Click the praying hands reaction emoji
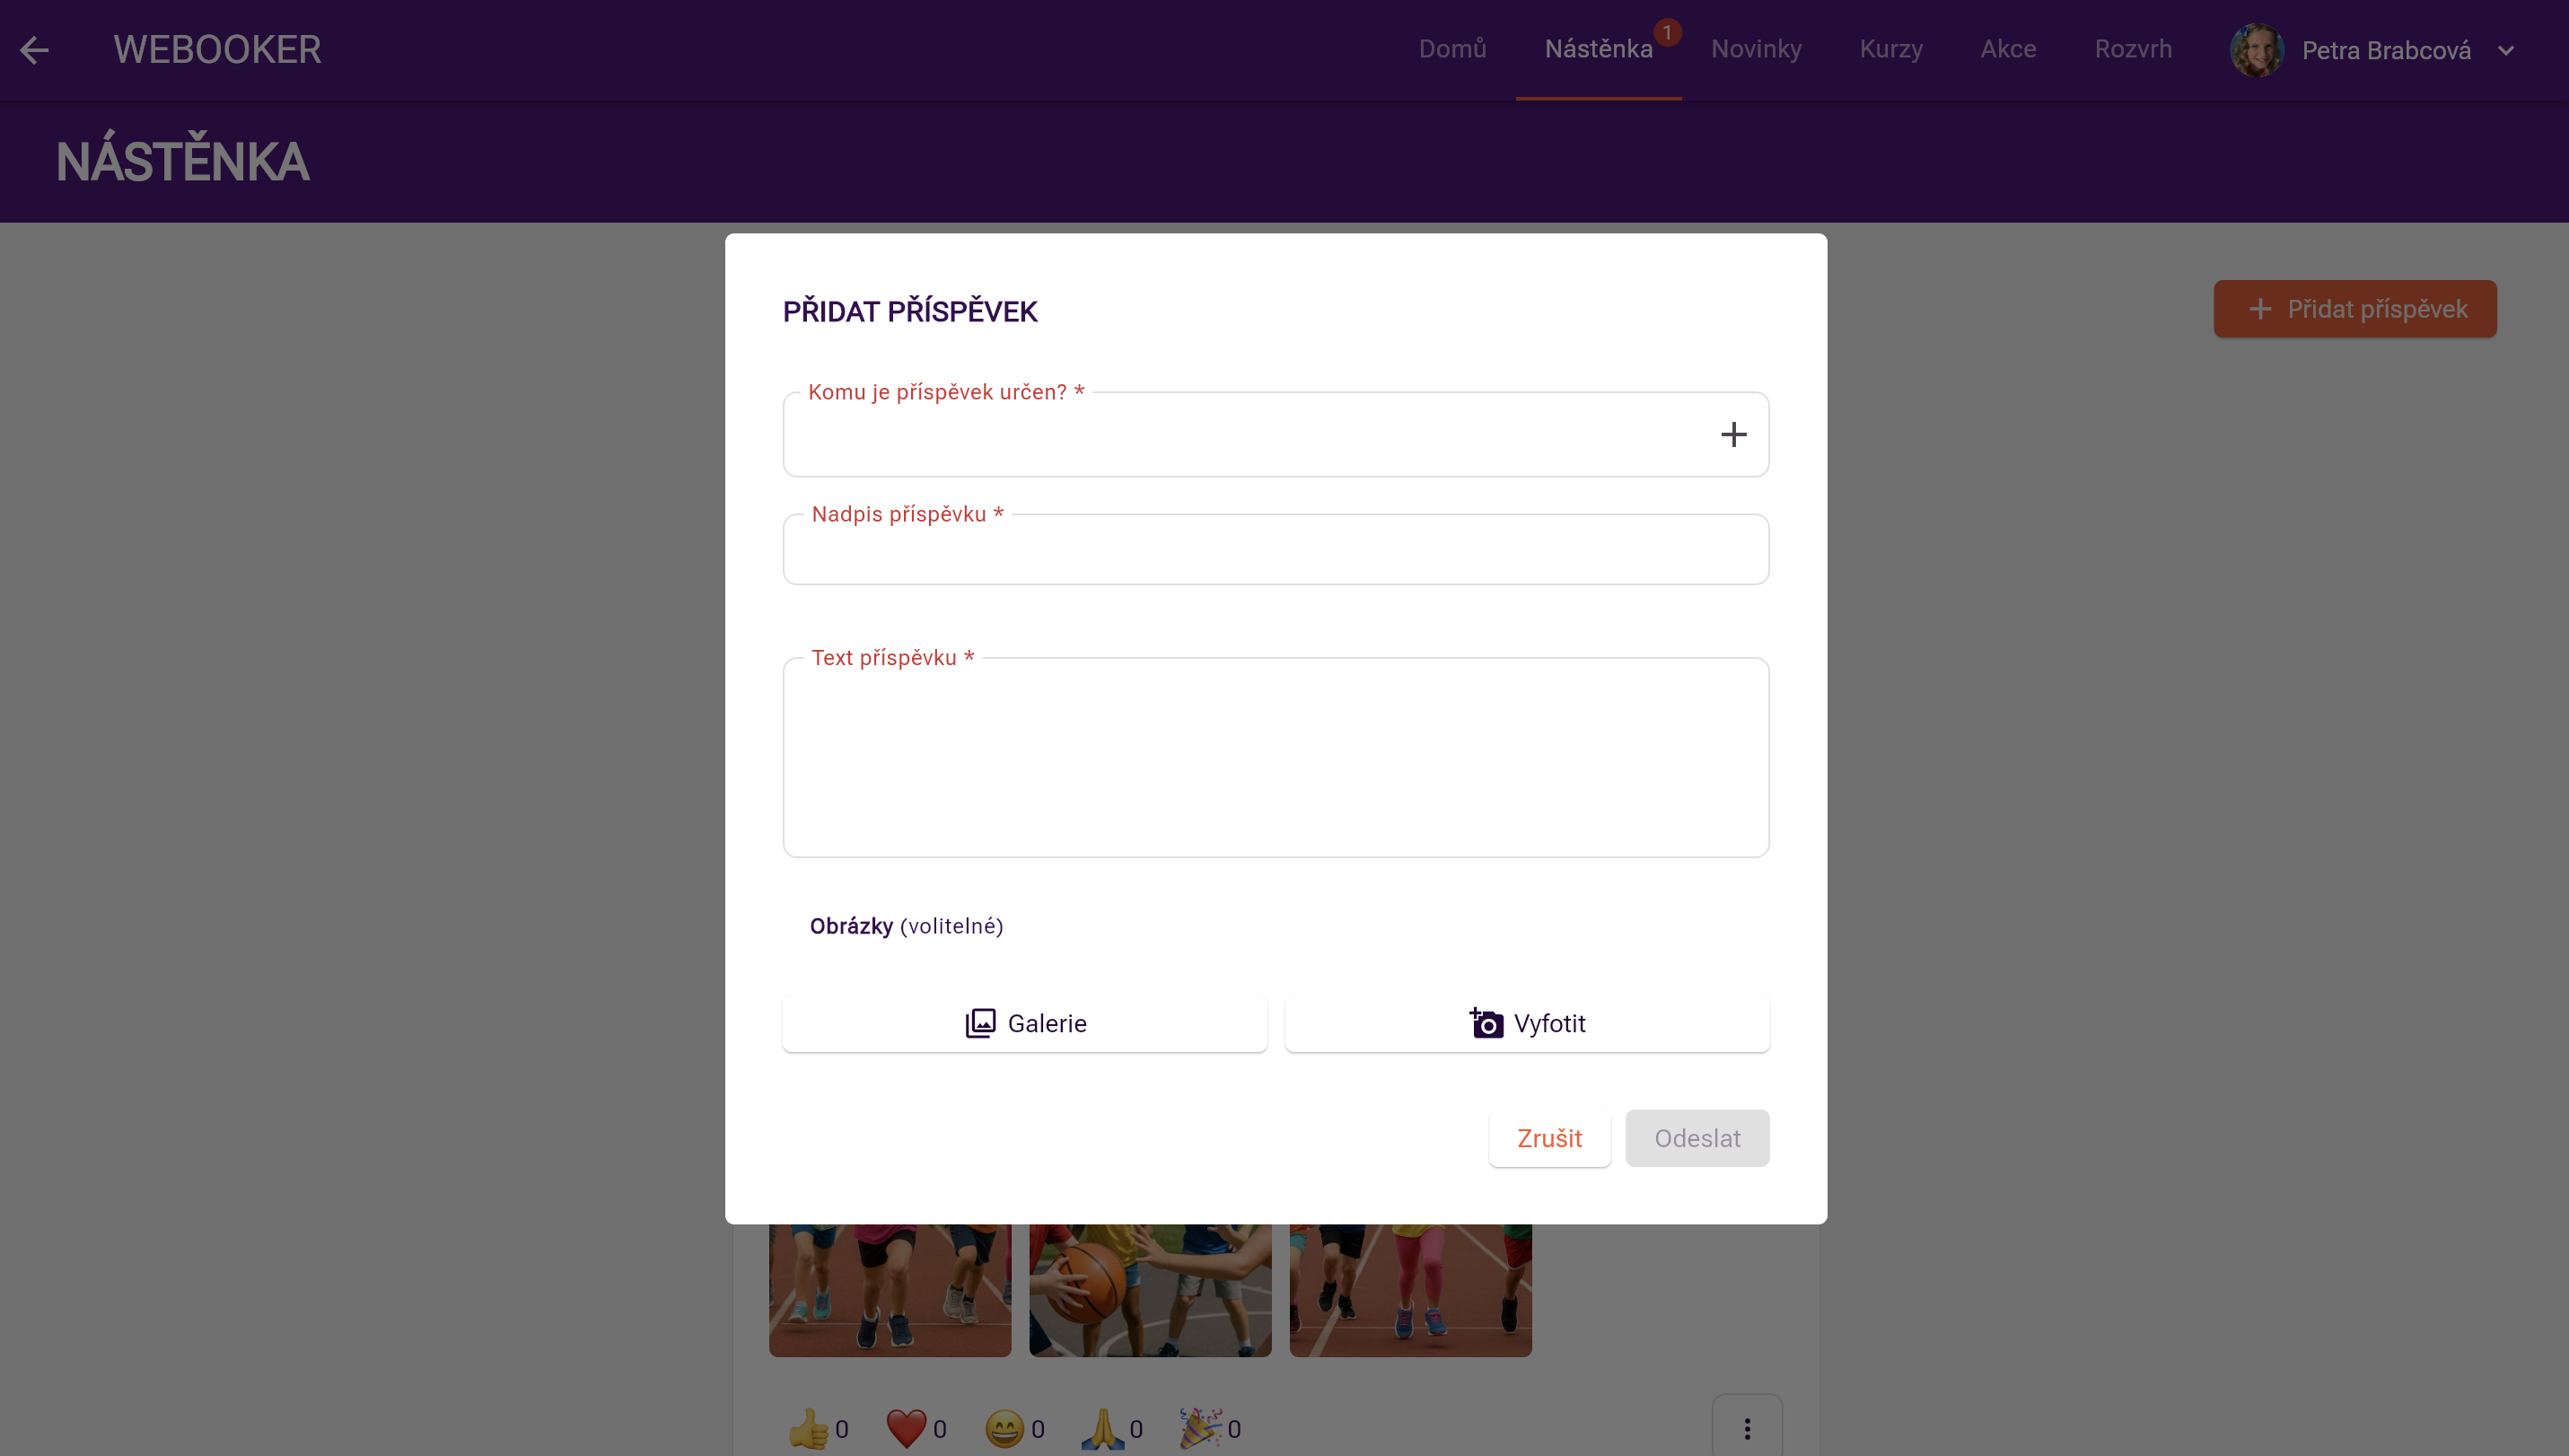This screenshot has width=2569, height=1456. (1102, 1429)
